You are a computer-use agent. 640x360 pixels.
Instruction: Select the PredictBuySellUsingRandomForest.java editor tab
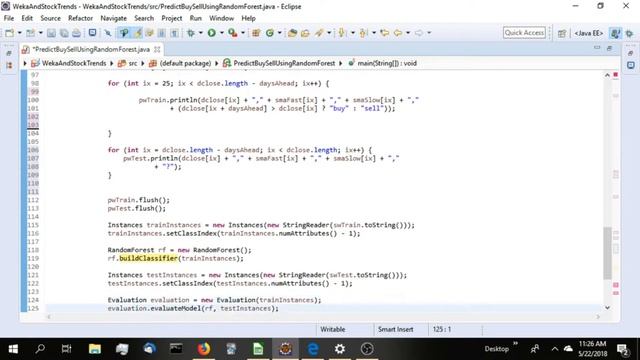tap(91, 49)
